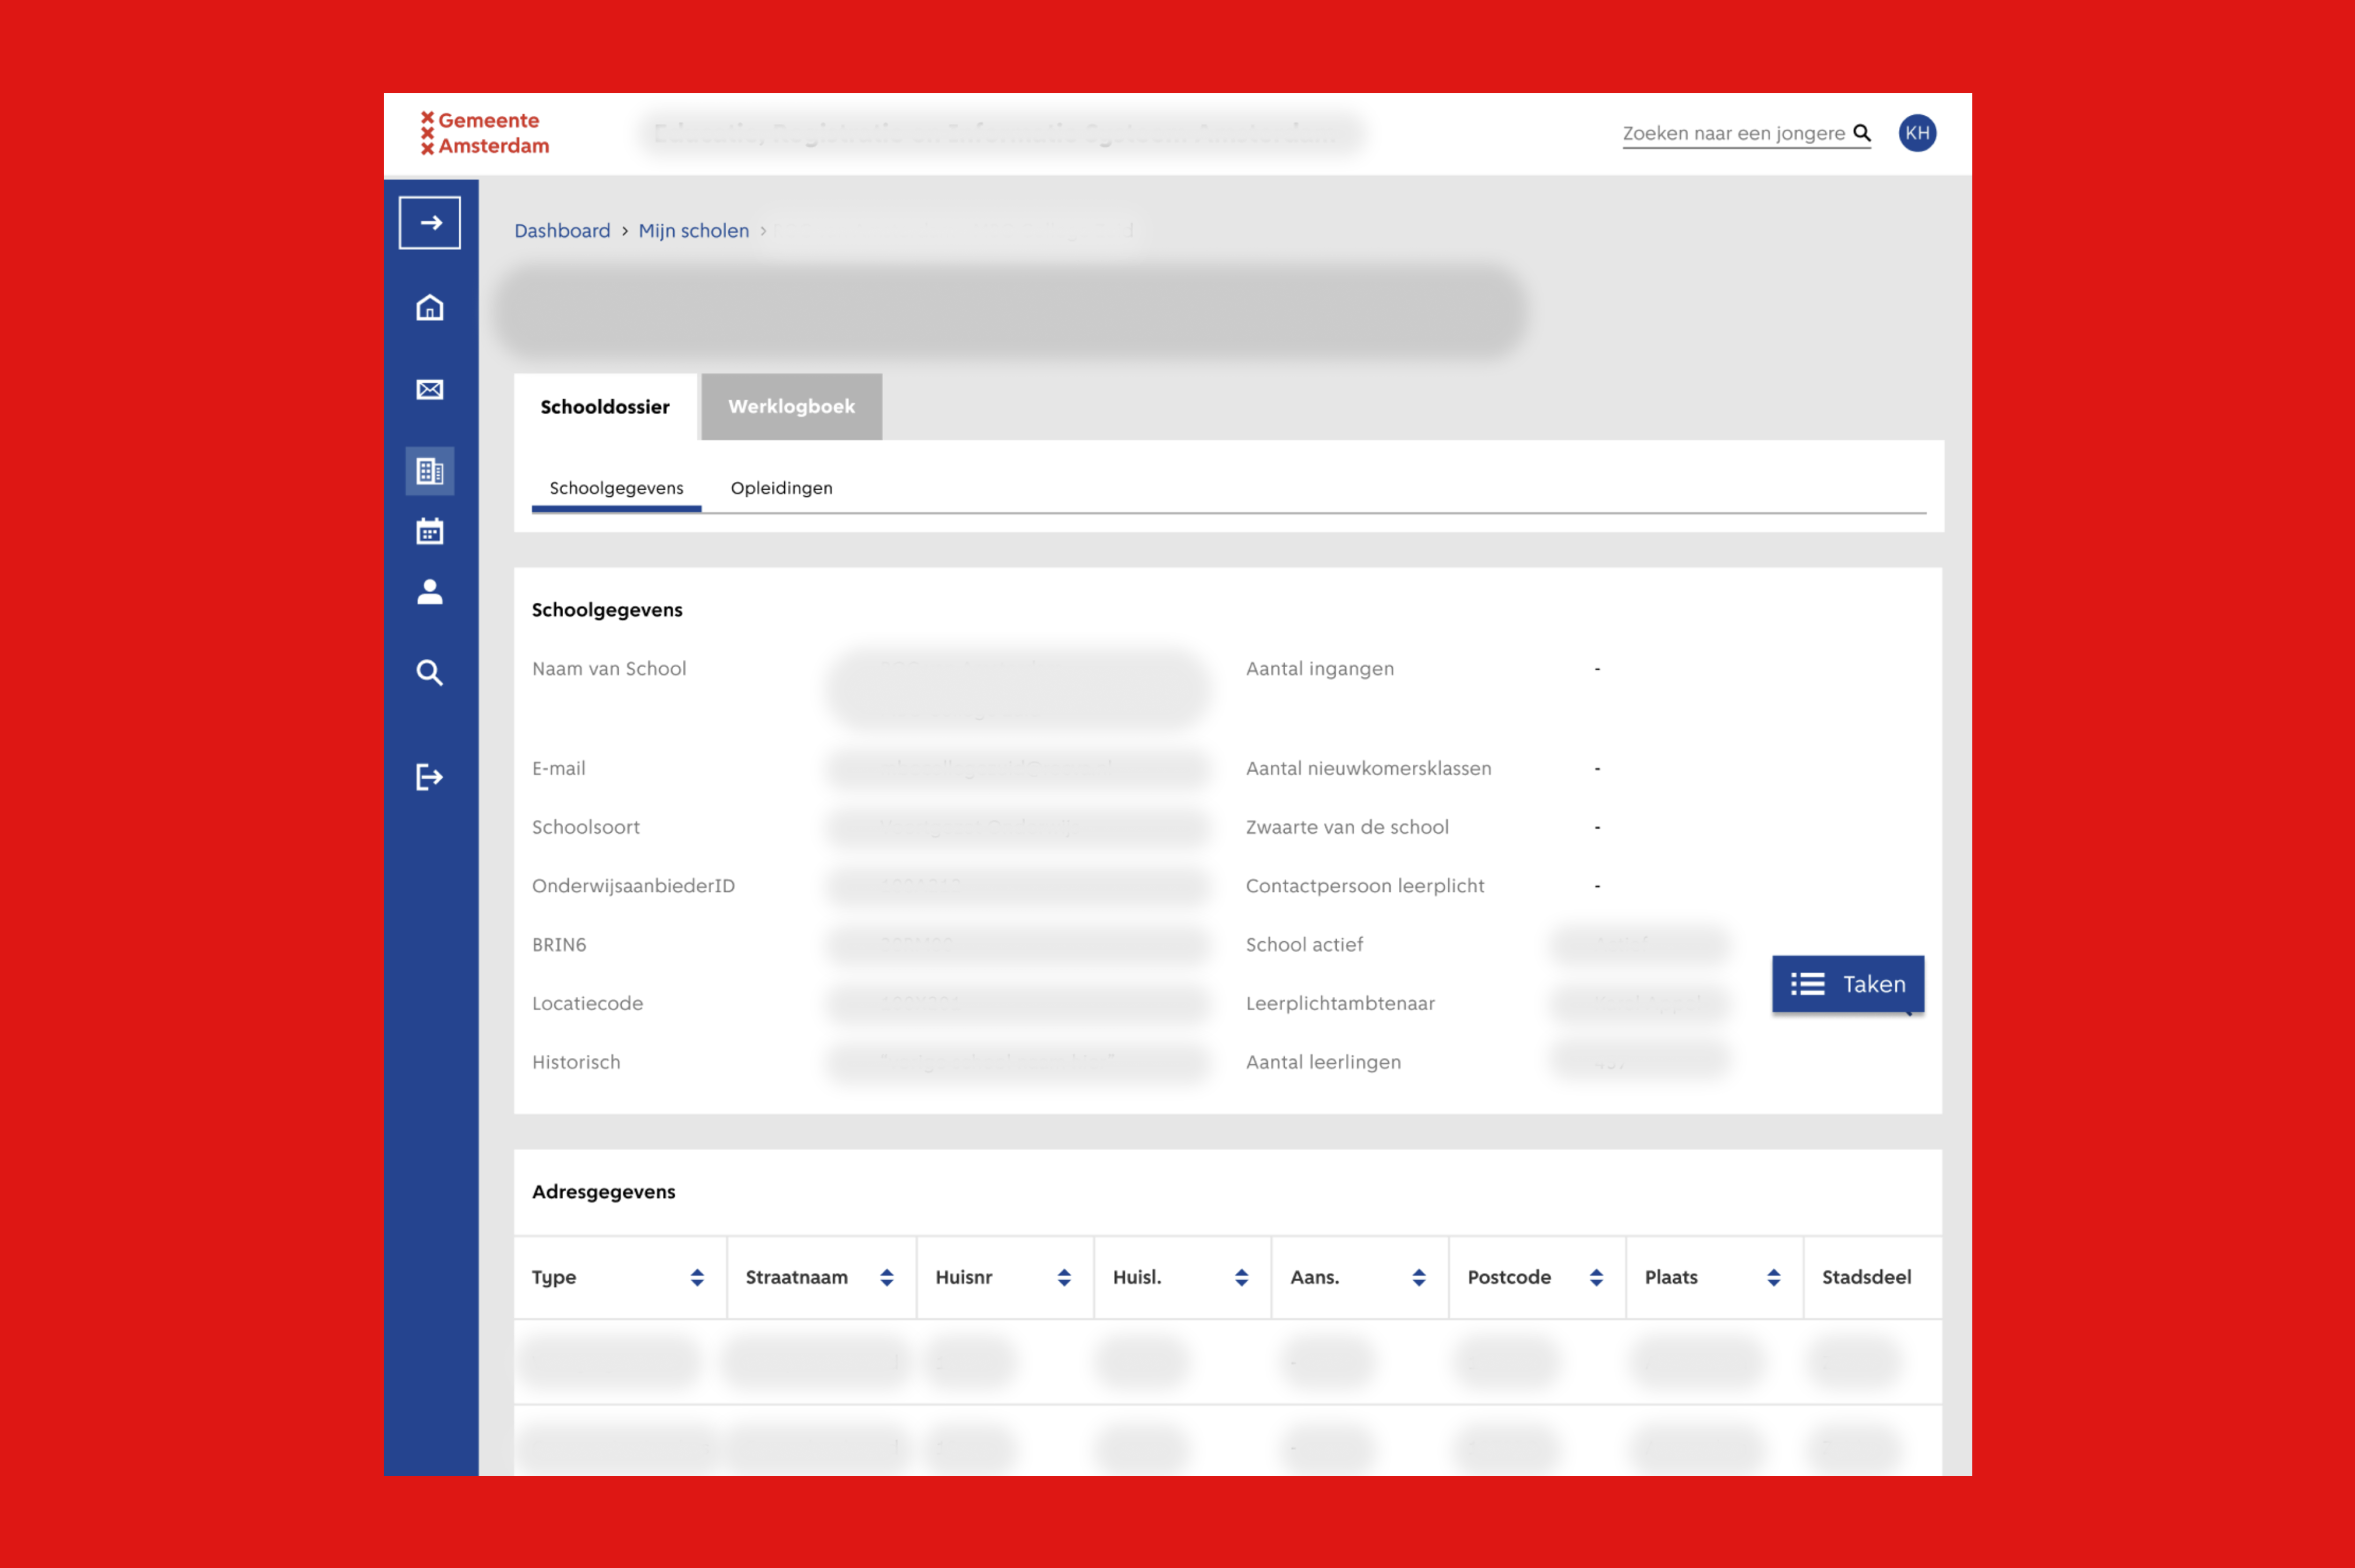Viewport: 2355px width, 1568px height.
Task: Open the messages envelope icon
Action: click(x=429, y=389)
